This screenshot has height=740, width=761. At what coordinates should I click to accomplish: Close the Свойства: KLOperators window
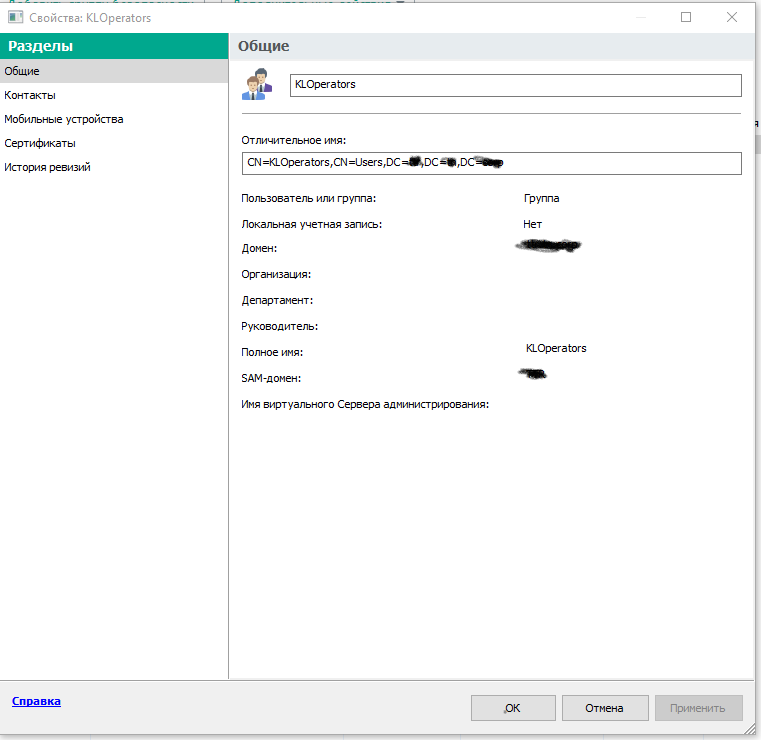[731, 17]
